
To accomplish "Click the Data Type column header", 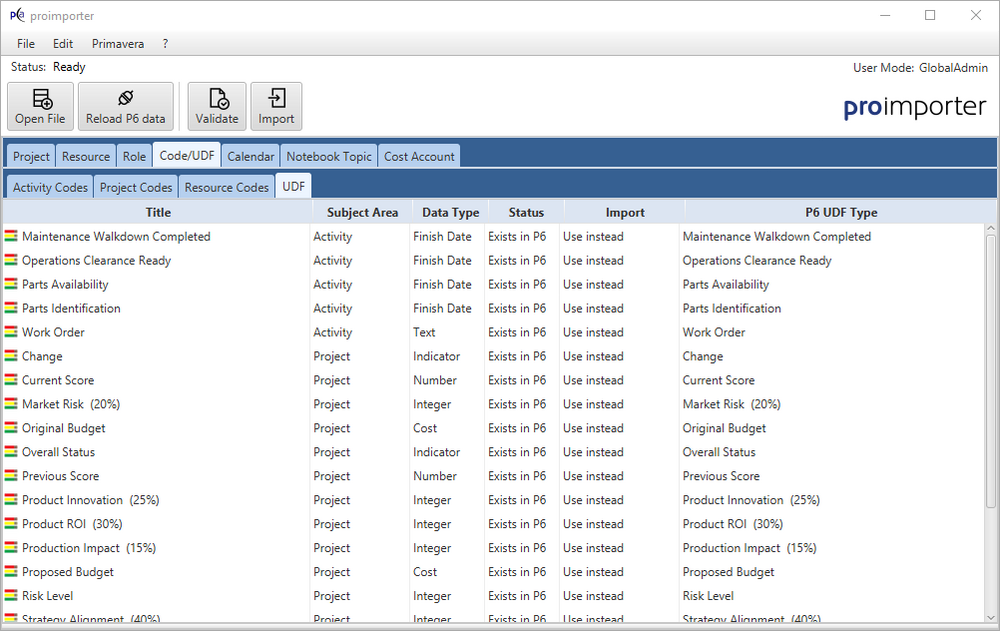I will click(450, 212).
